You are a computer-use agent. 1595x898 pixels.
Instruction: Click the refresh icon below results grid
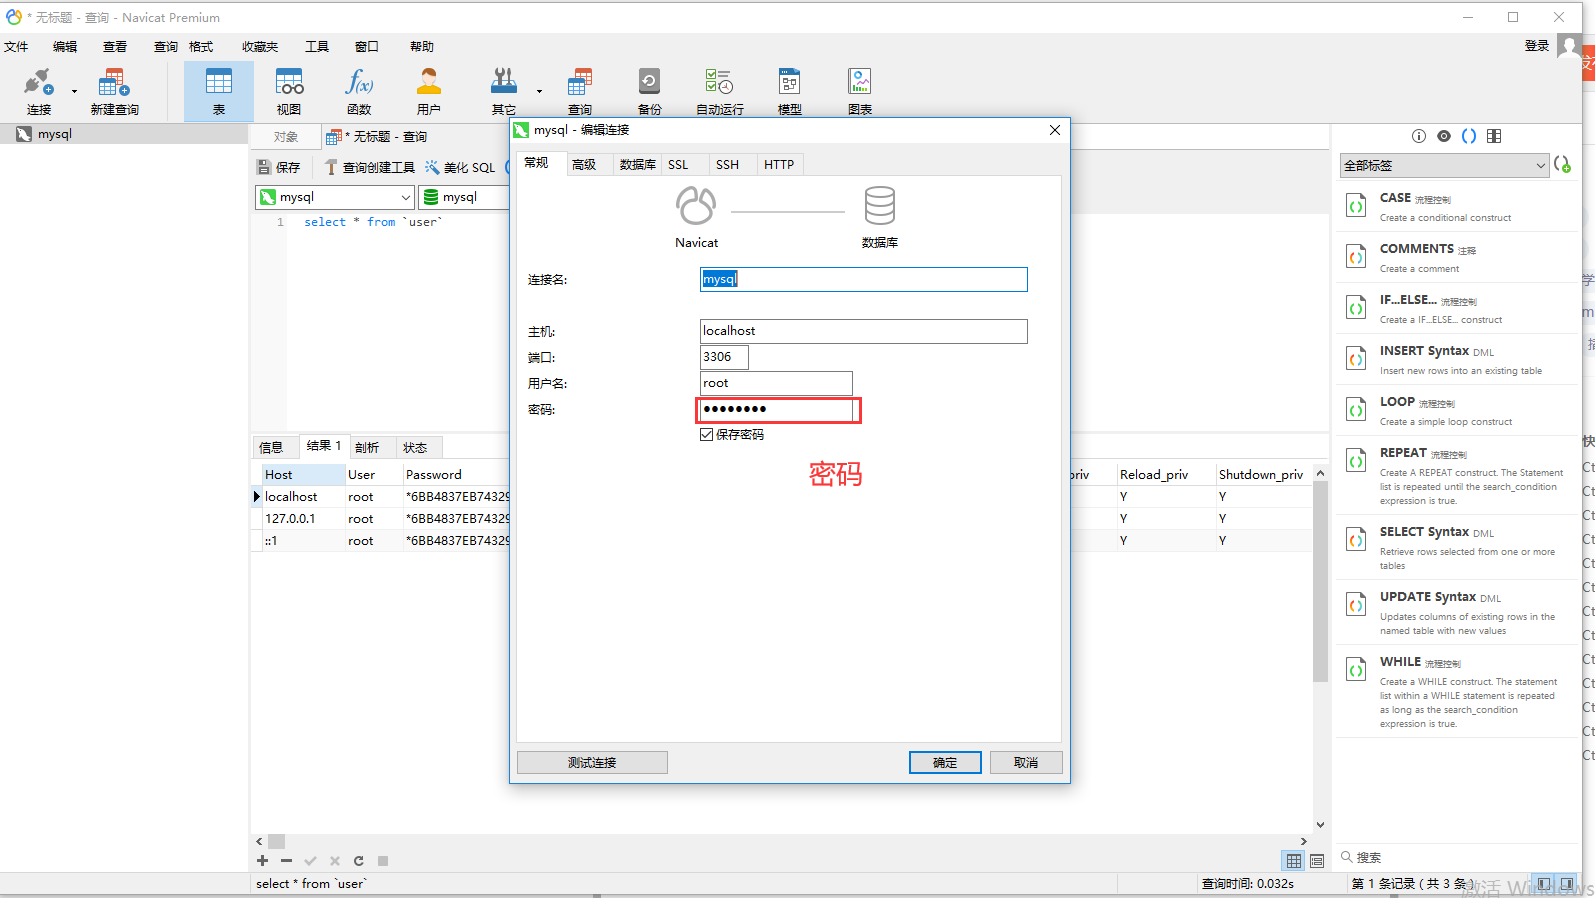pos(358,860)
